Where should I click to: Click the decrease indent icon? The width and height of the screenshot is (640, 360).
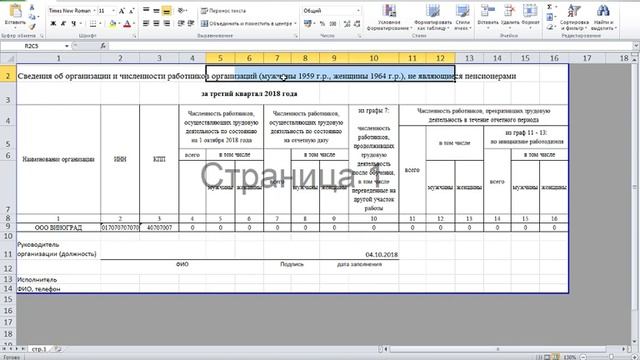[181, 24]
